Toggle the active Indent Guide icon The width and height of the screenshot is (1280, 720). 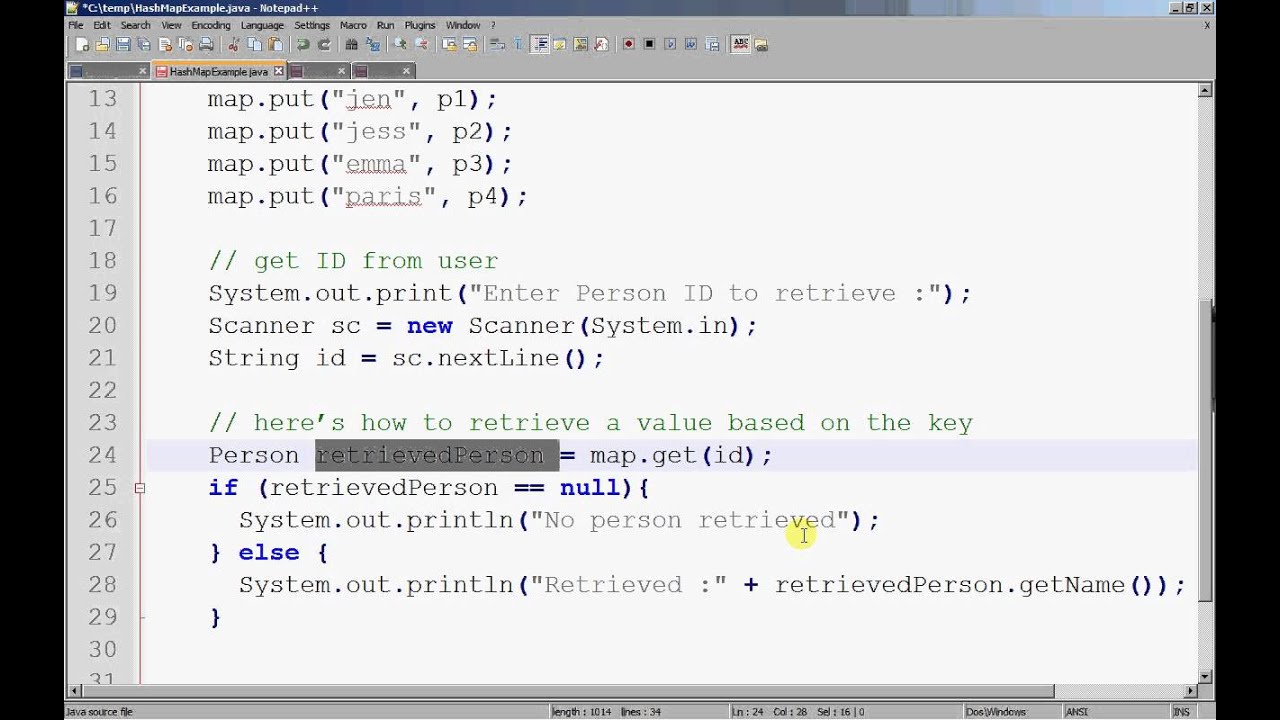[x=539, y=44]
